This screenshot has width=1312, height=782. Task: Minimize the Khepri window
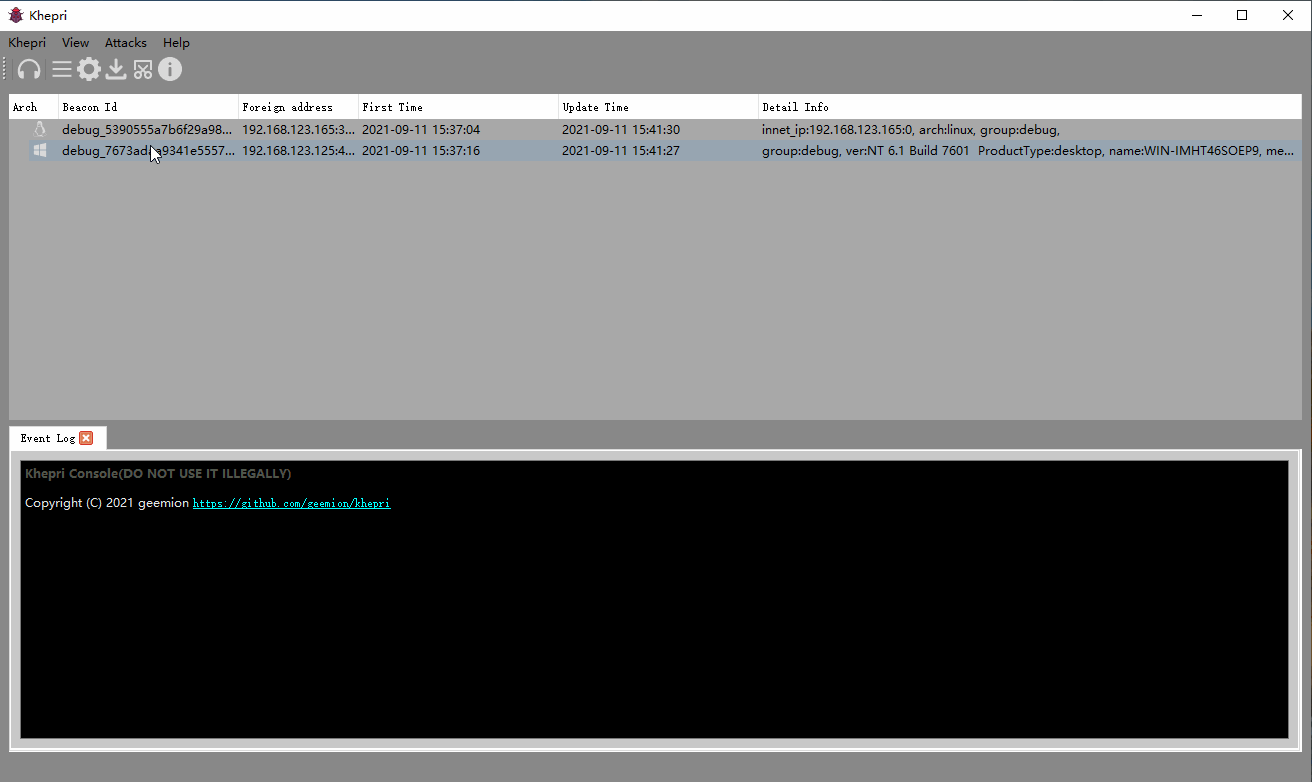[x=1196, y=15]
